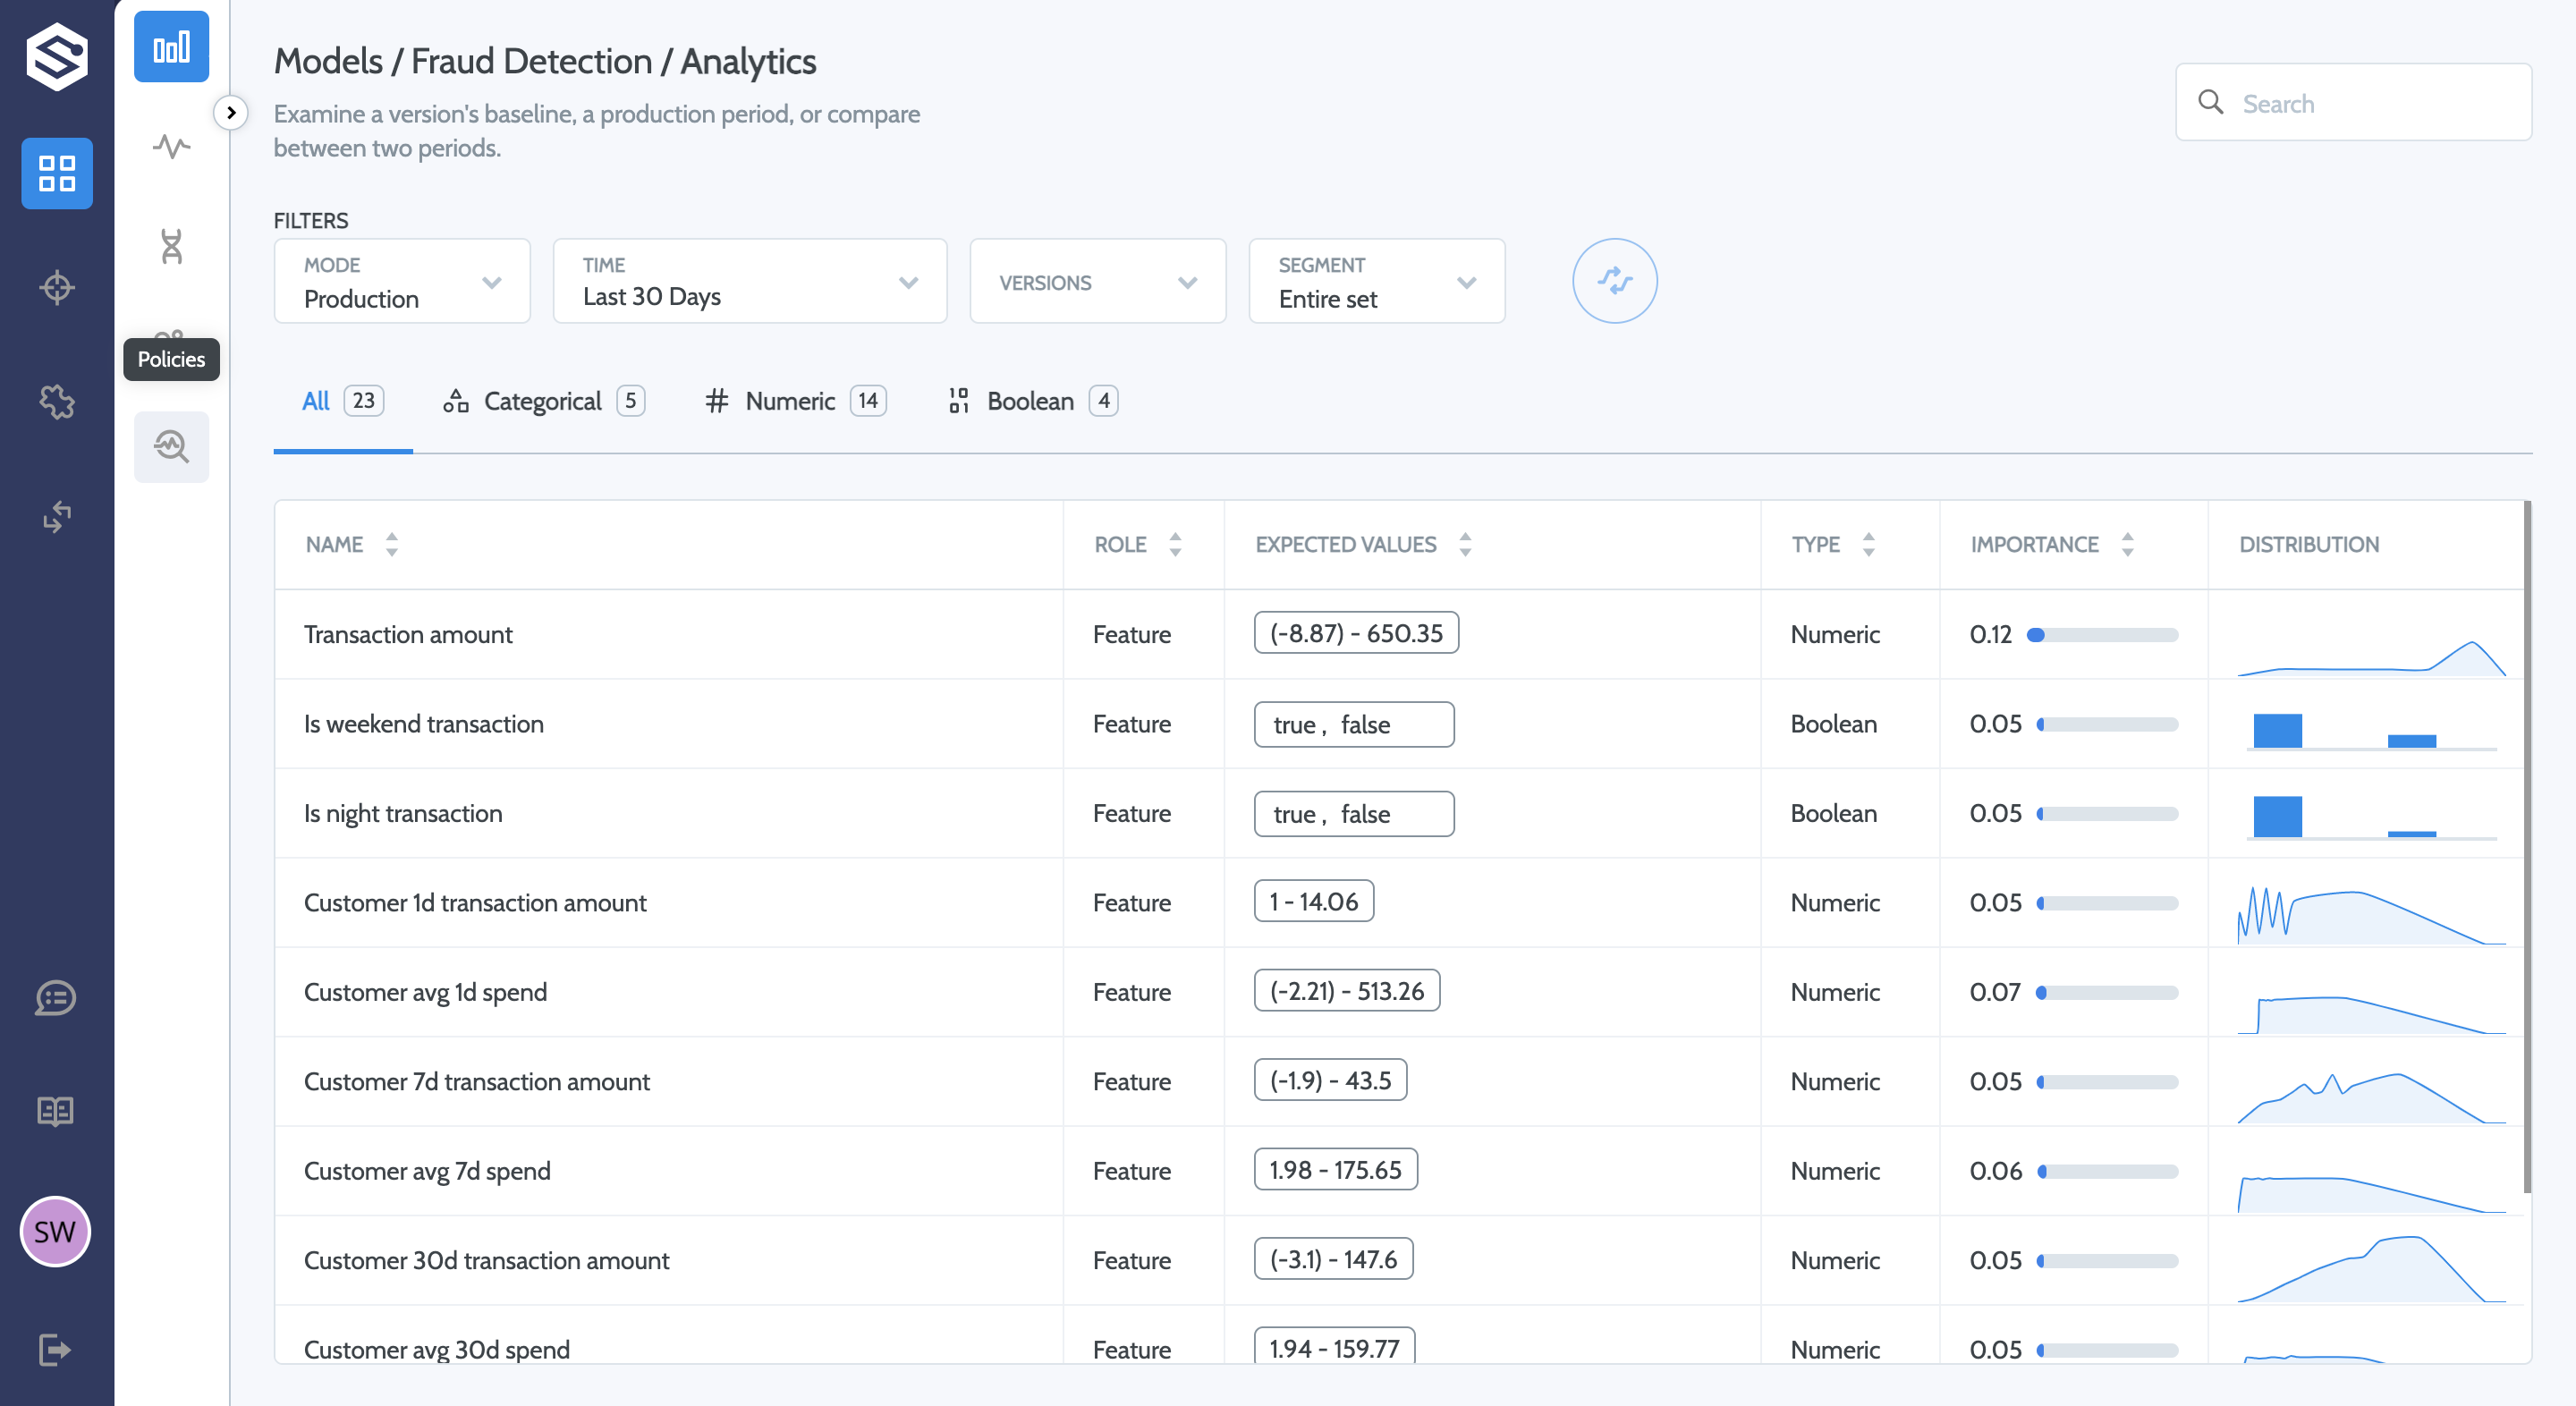This screenshot has height=1406, width=2576.
Task: Open the documentation book icon
Action: (x=56, y=1111)
